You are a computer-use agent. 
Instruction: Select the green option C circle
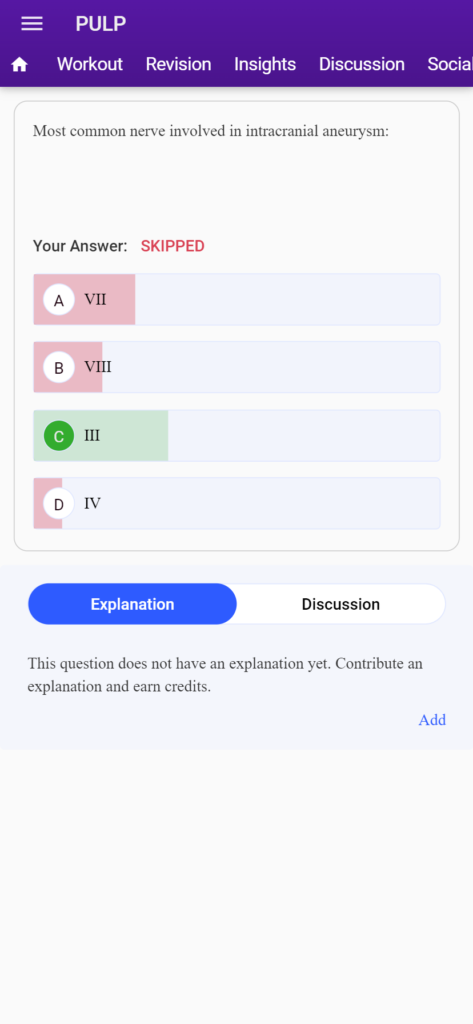pyautogui.click(x=59, y=436)
